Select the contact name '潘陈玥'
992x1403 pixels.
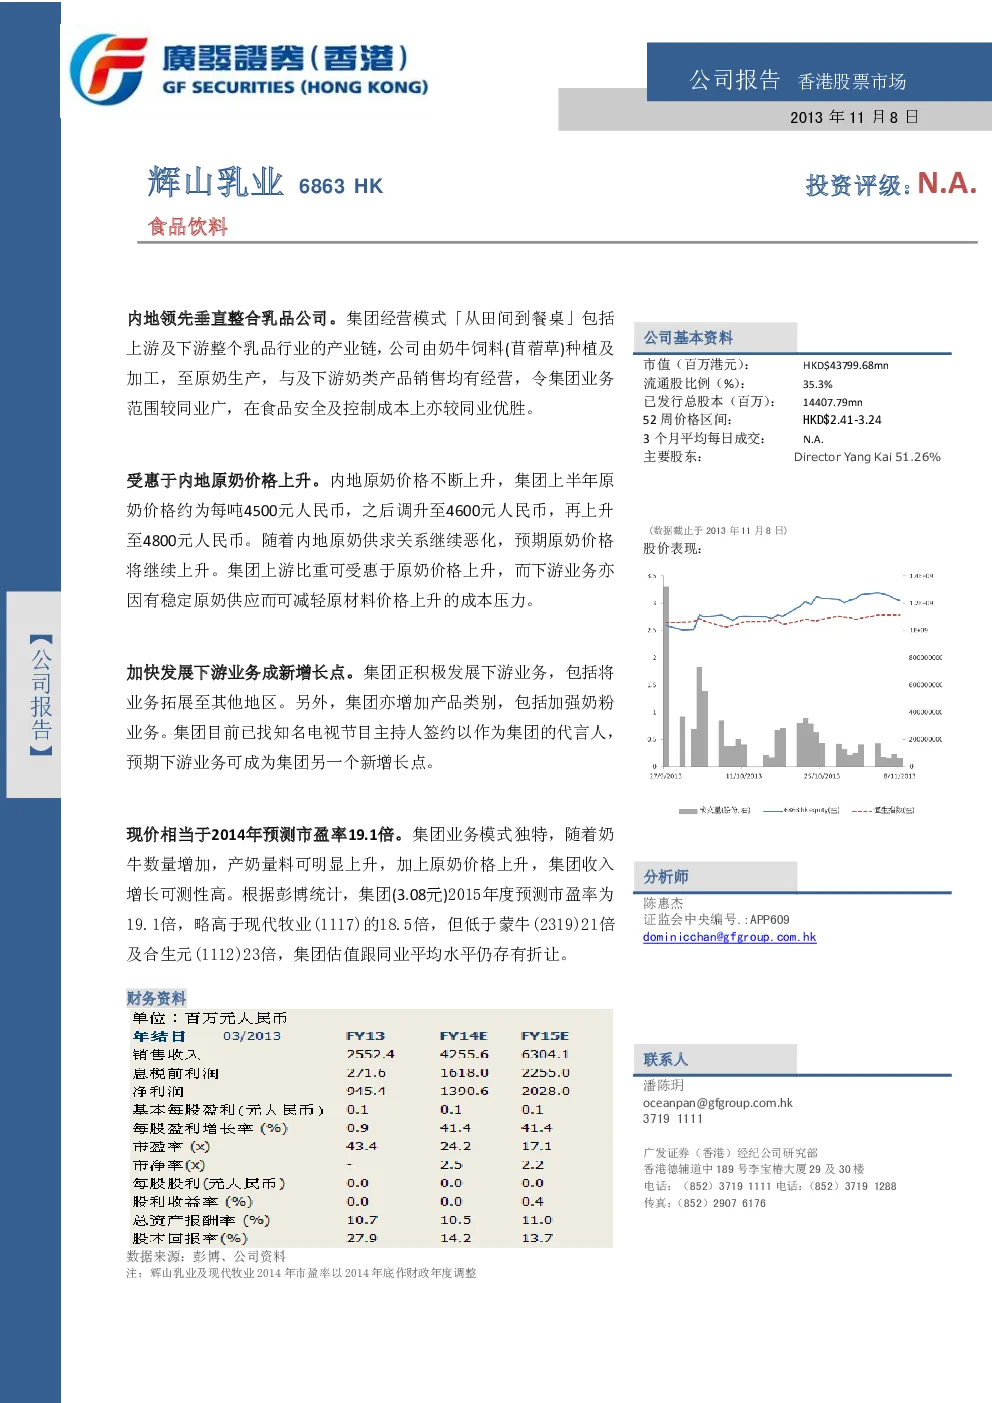pos(663,1085)
